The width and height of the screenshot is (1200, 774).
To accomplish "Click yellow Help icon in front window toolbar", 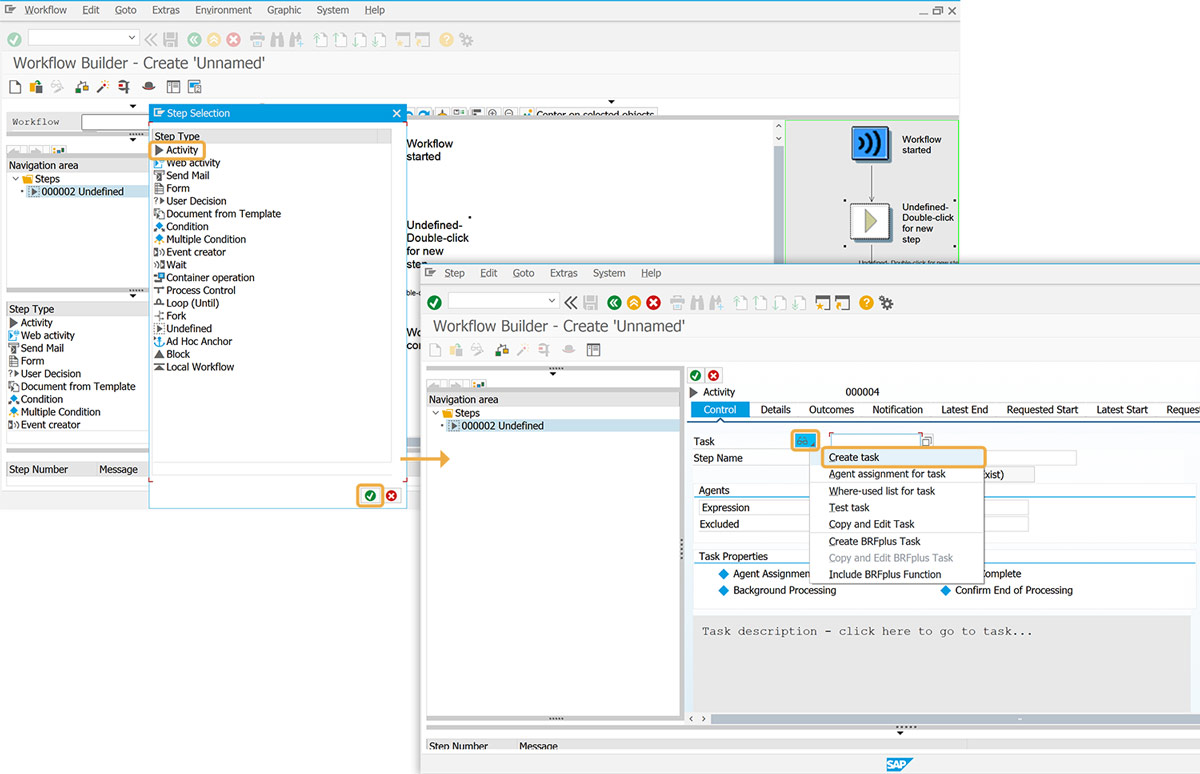I will click(x=866, y=302).
